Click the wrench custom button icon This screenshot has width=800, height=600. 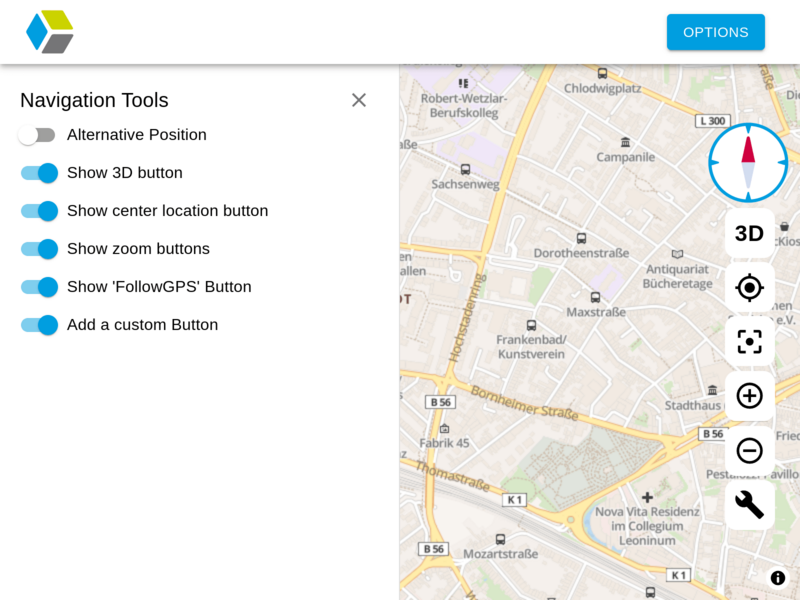pyautogui.click(x=749, y=505)
